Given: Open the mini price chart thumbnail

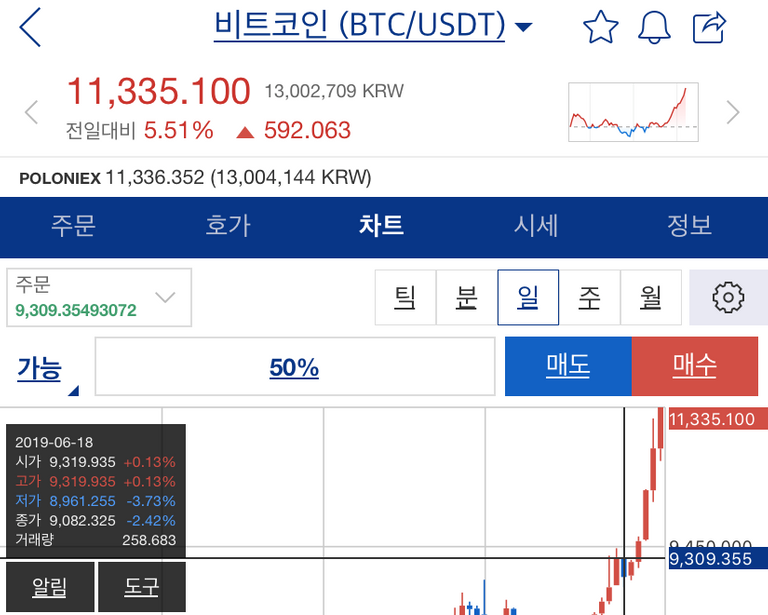Looking at the screenshot, I should pyautogui.click(x=633, y=112).
